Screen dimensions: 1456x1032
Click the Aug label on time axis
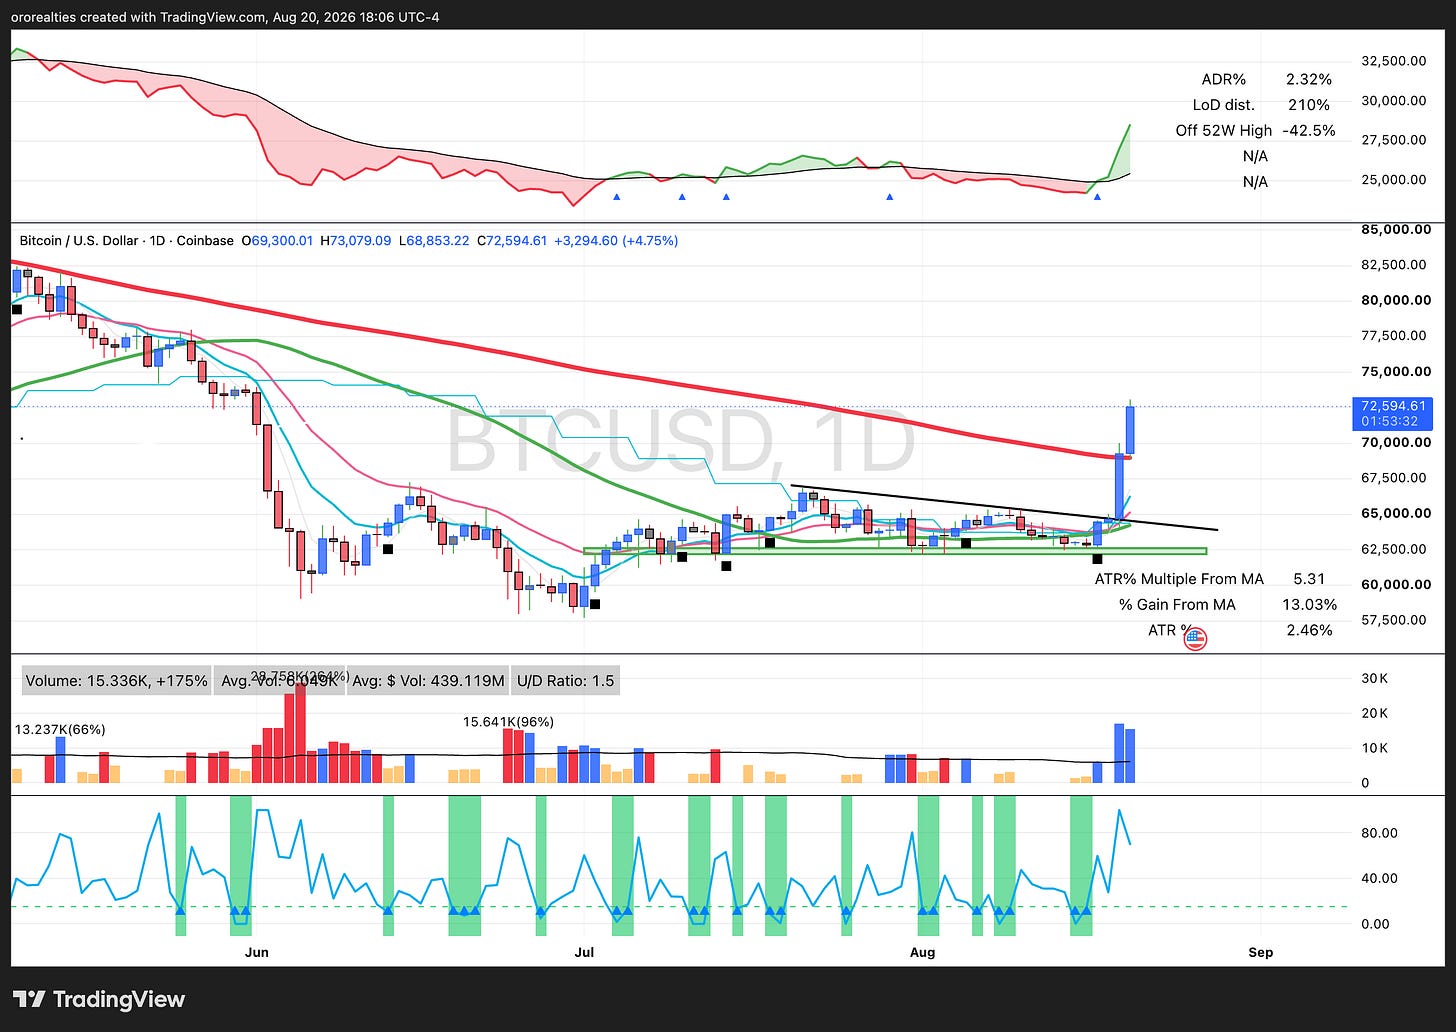922,952
